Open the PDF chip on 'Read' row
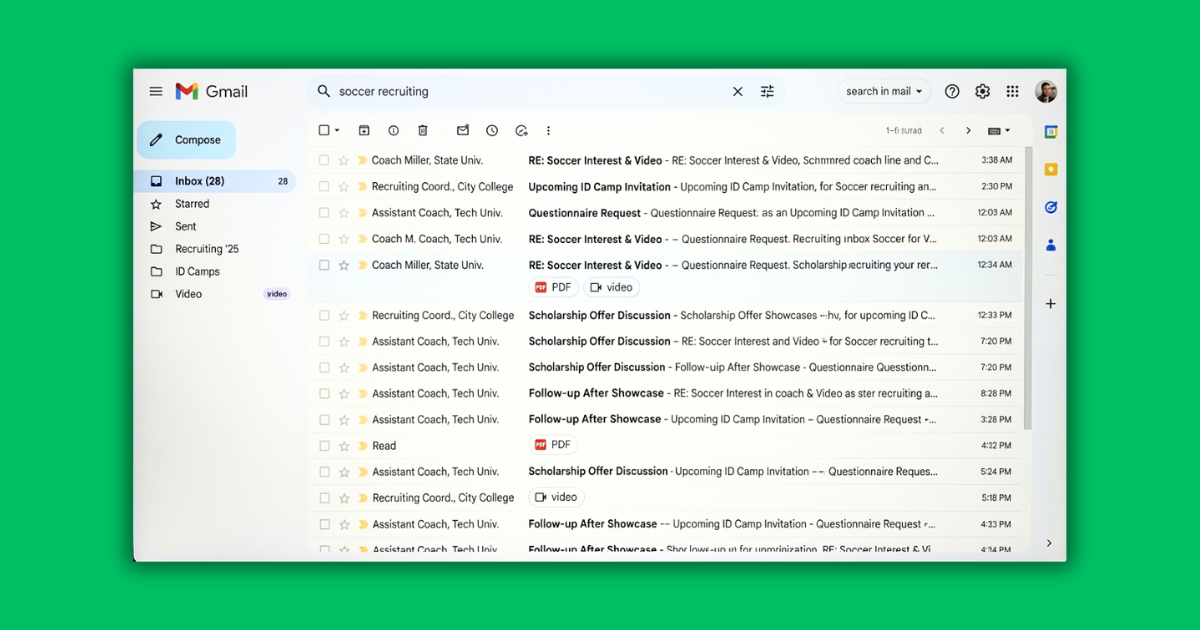Viewport: 1200px width, 630px height. pyautogui.click(x=553, y=445)
